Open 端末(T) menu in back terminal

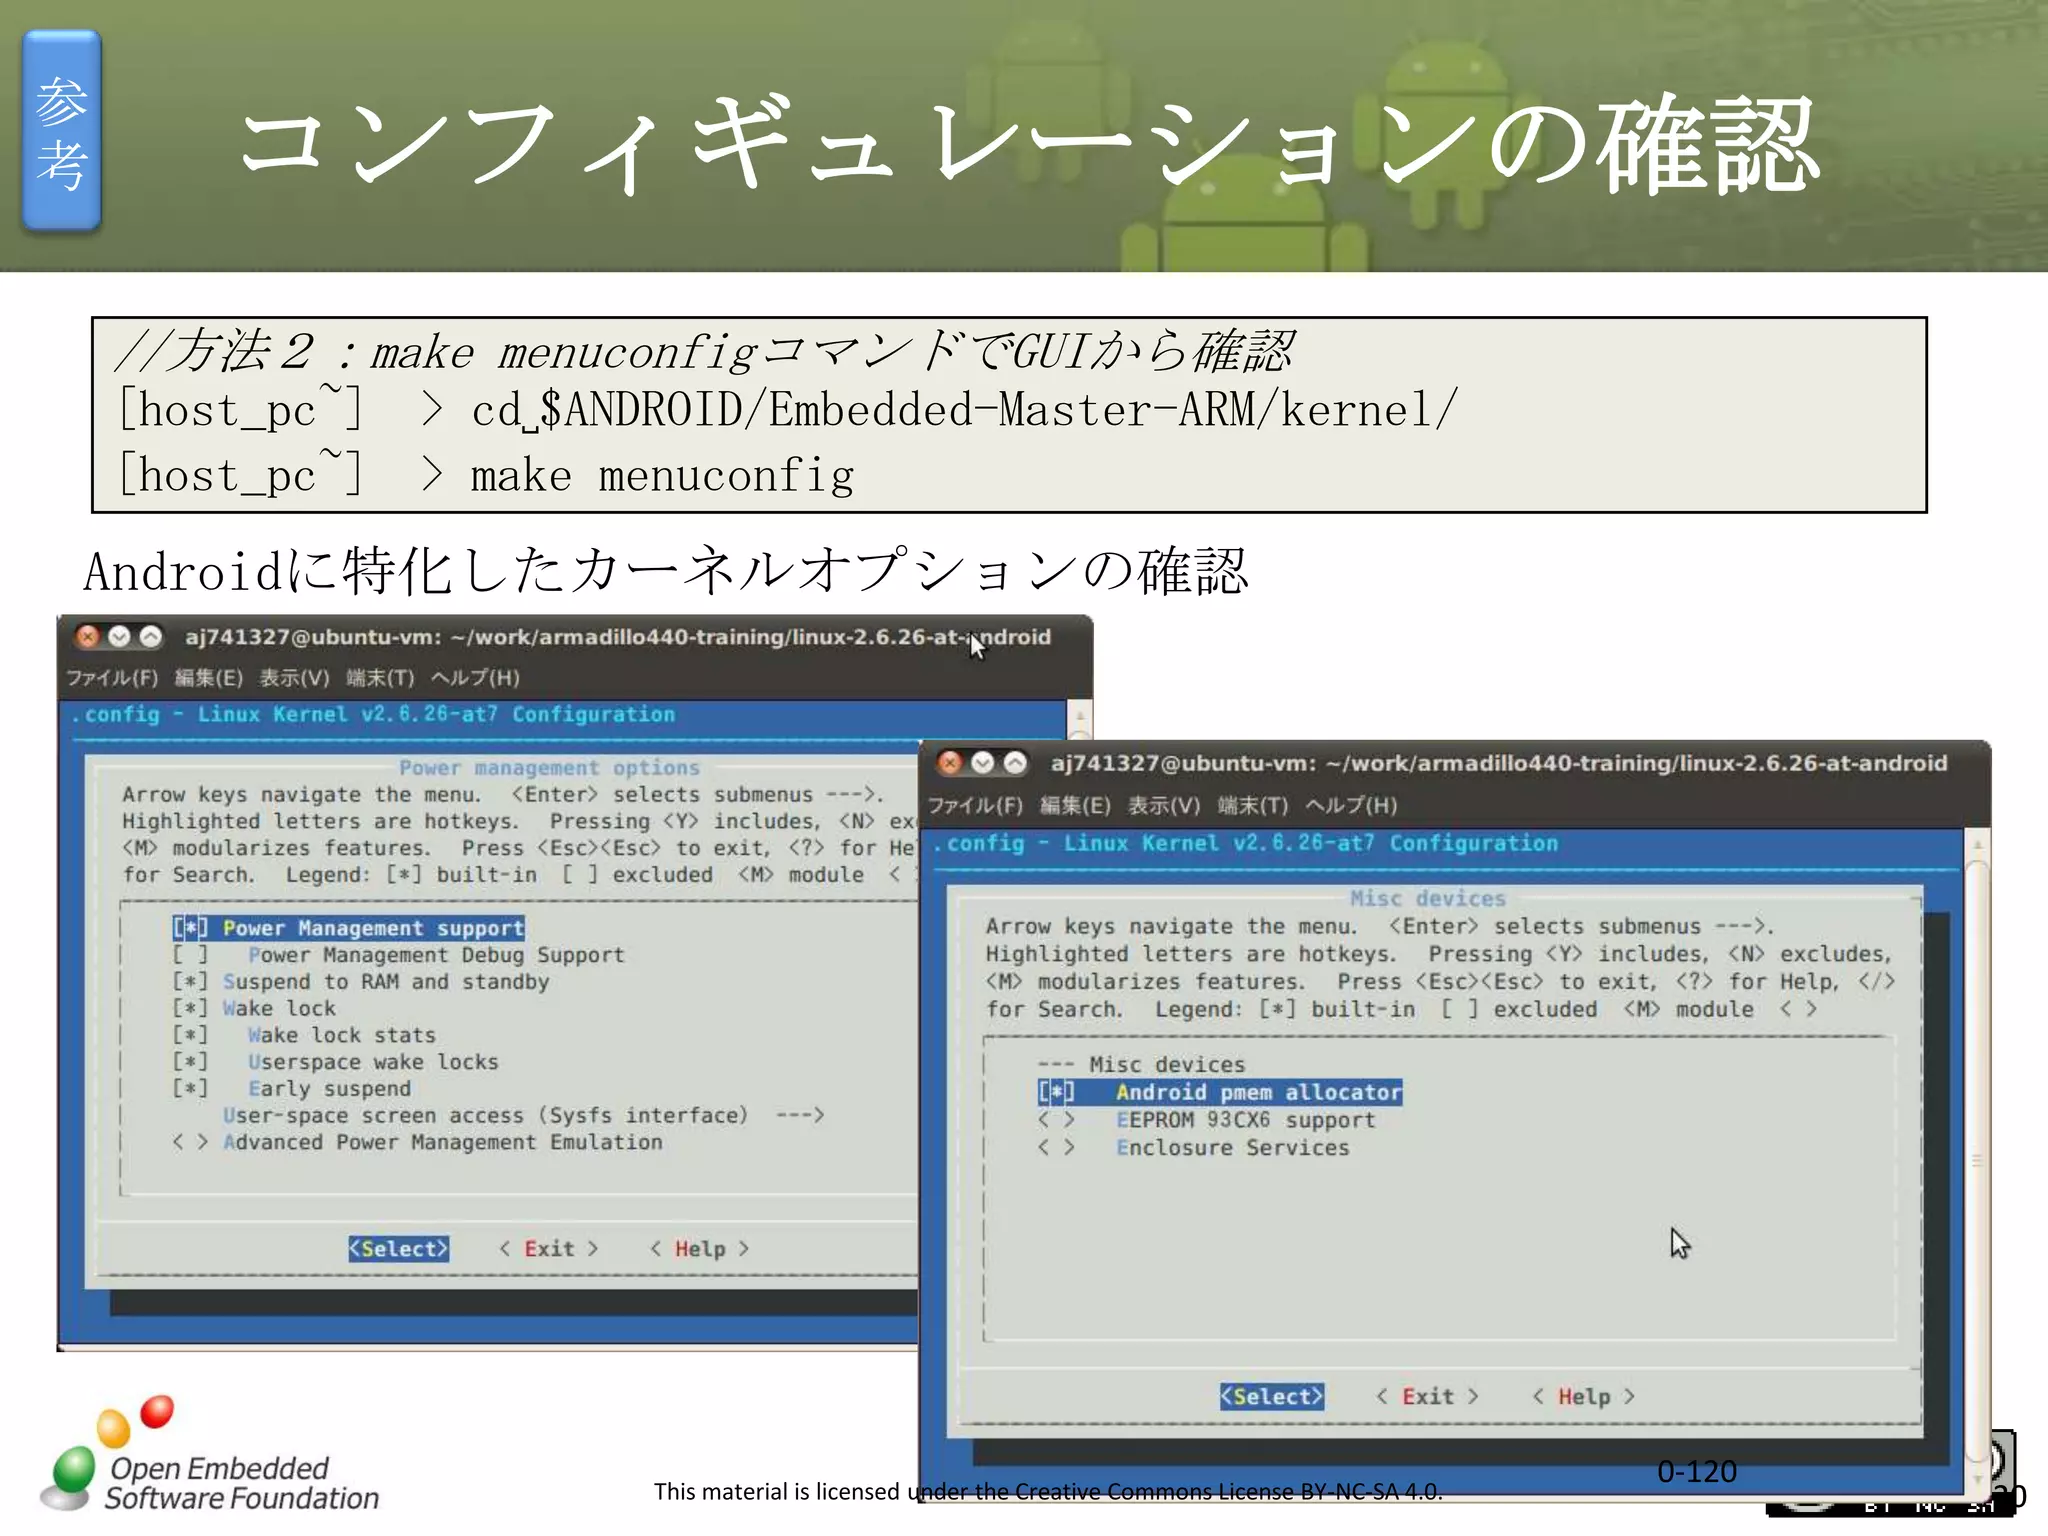click(x=380, y=678)
